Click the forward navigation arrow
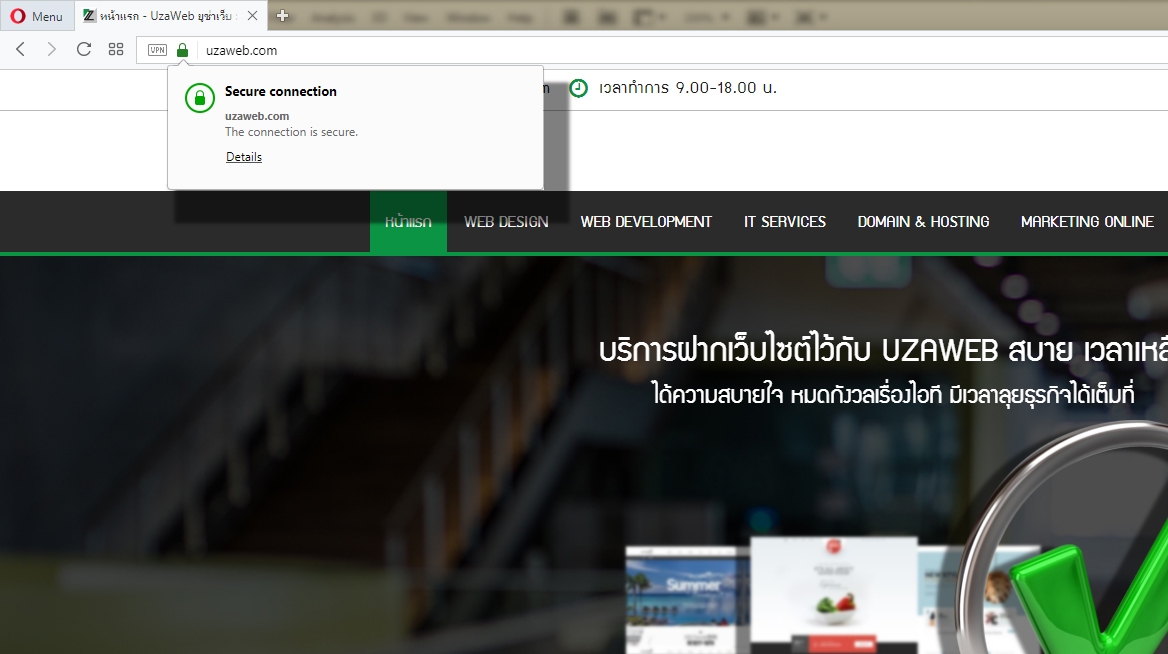The image size is (1168, 654). point(52,49)
